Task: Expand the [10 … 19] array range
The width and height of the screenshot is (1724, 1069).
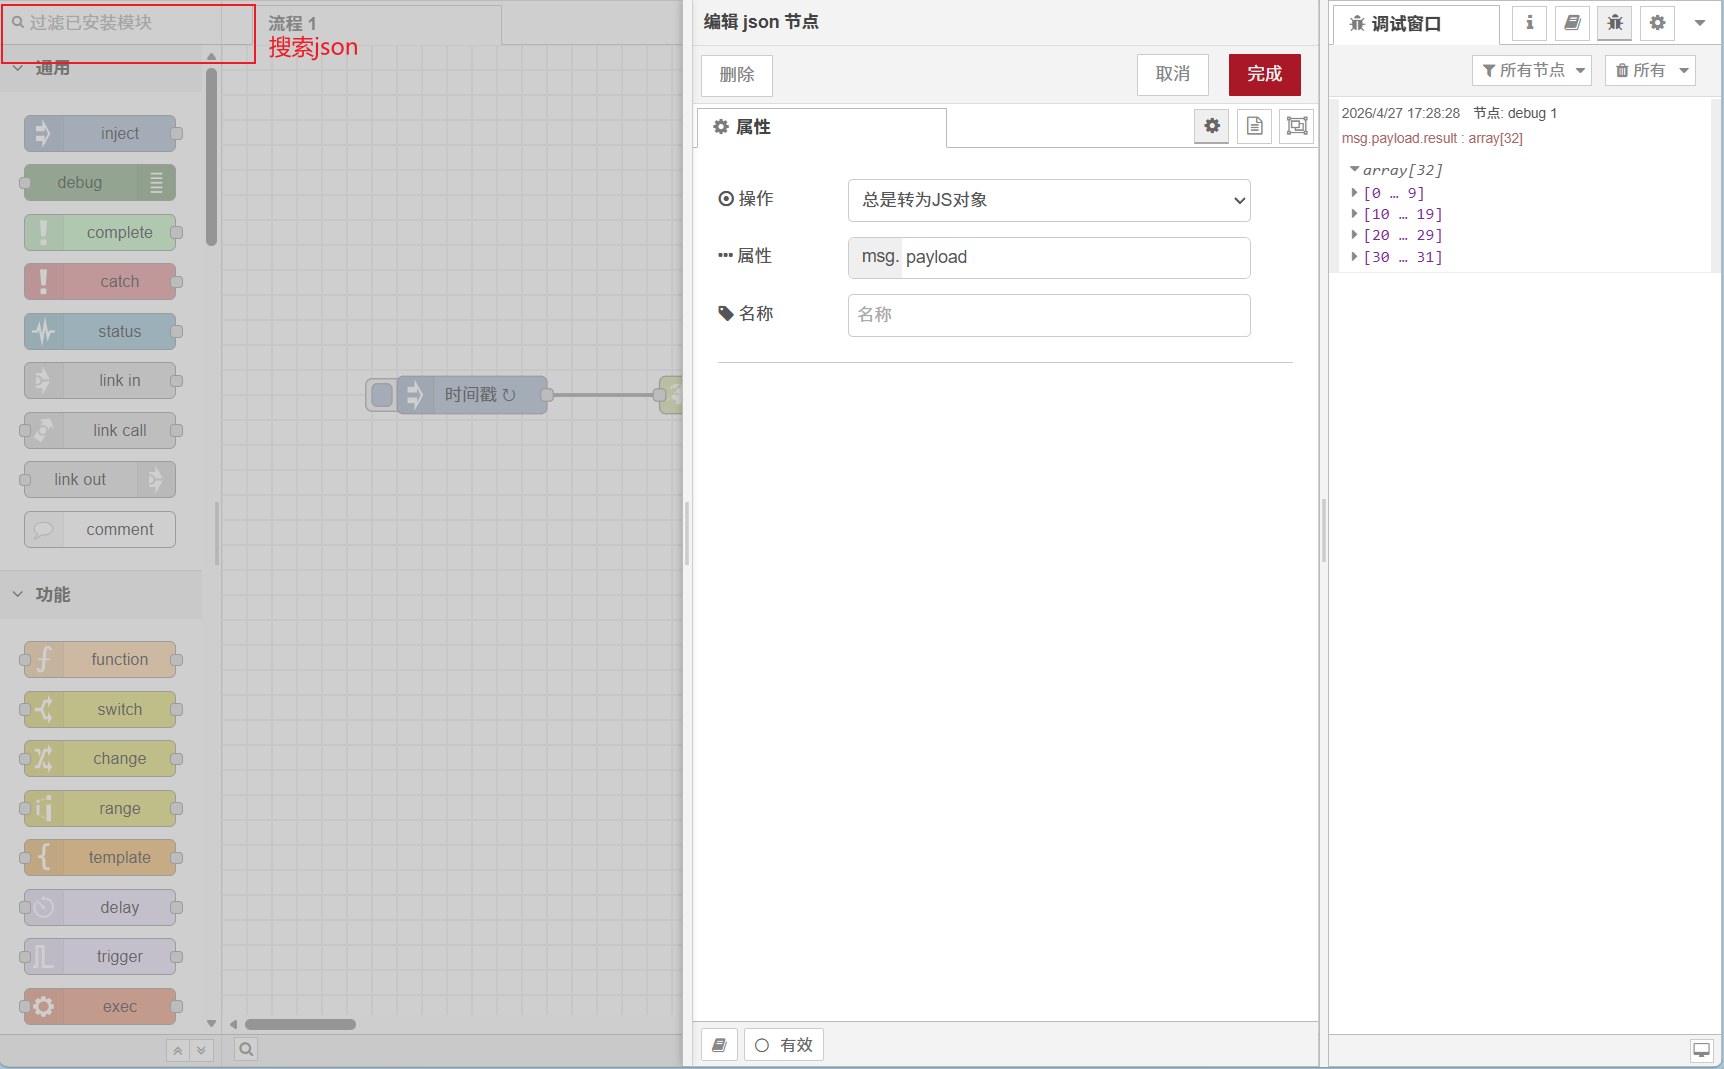Action: (1355, 214)
